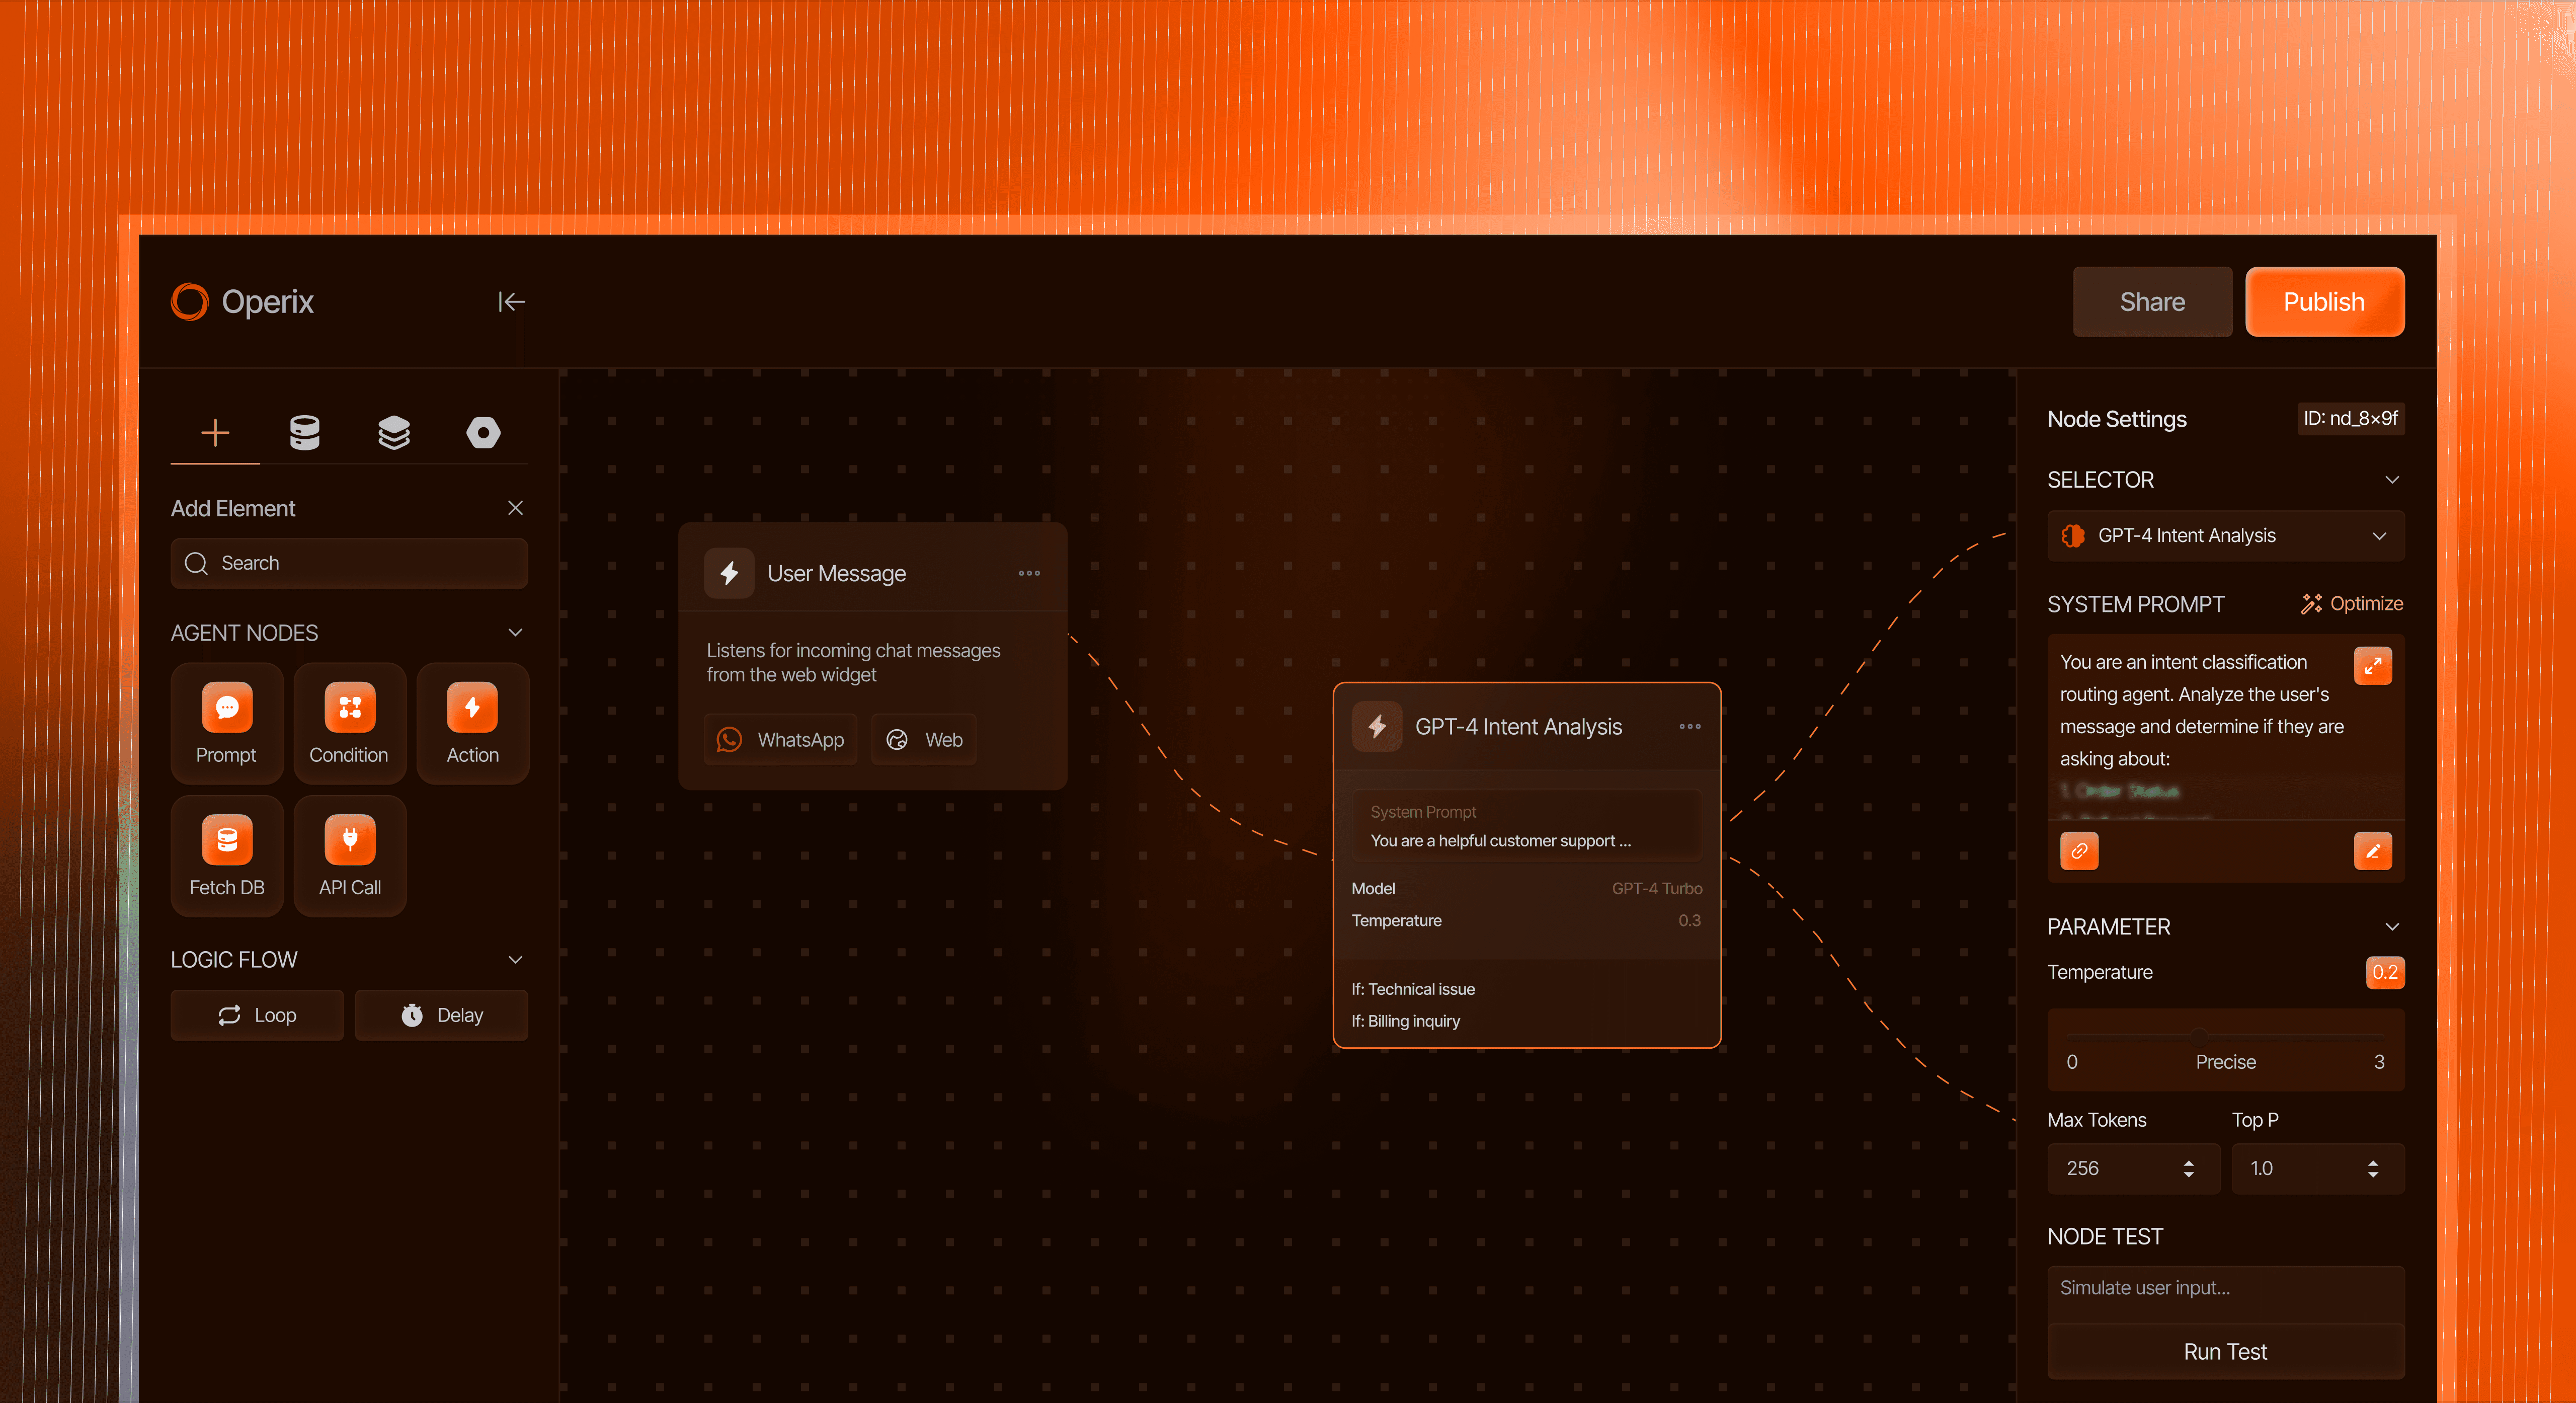The width and height of the screenshot is (2576, 1403).
Task: Open the User Message node options menu
Action: click(x=1029, y=574)
